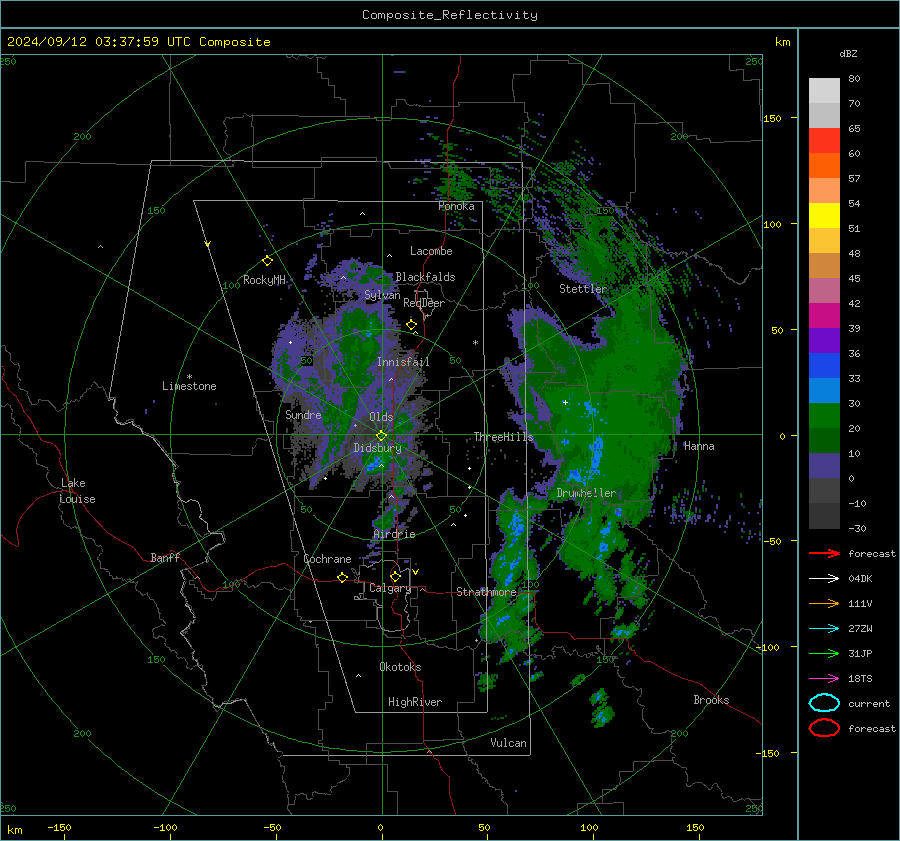Viewport: 900px width, 841px height.
Task: Click the dBZ scale heading
Action: pos(848,53)
